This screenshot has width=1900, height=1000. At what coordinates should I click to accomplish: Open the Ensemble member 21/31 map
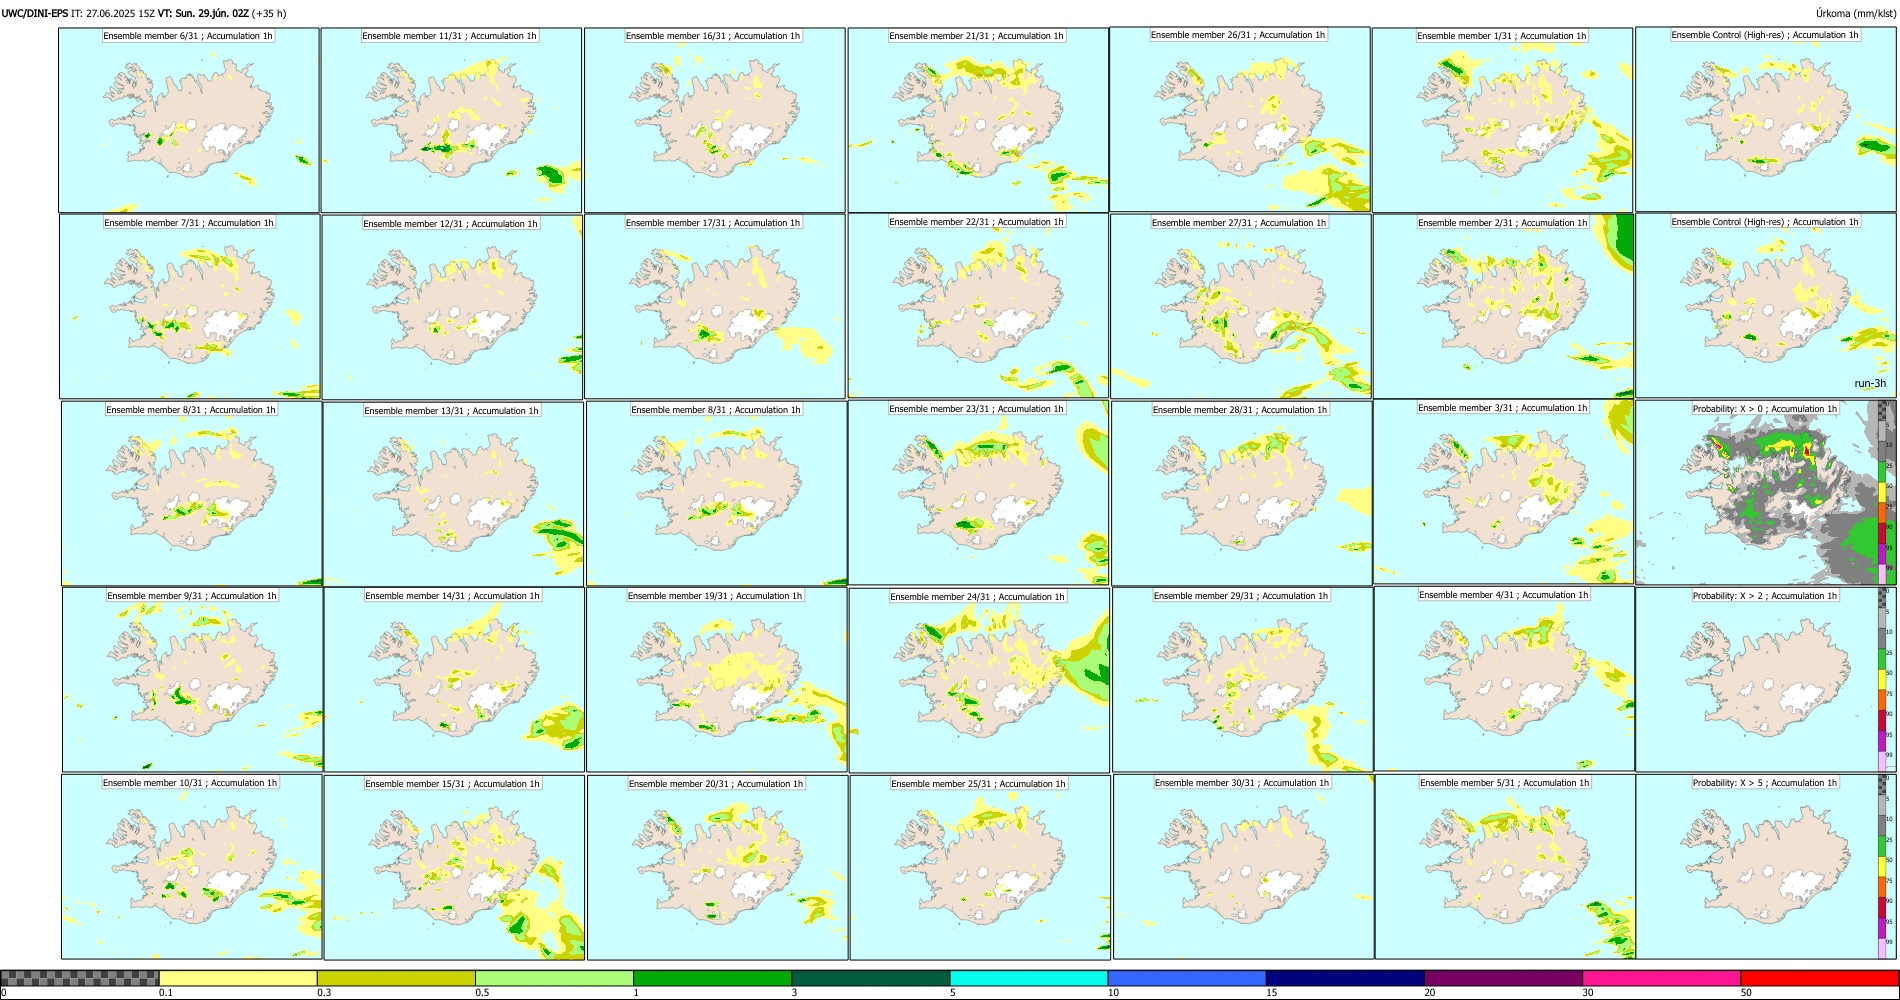978,120
